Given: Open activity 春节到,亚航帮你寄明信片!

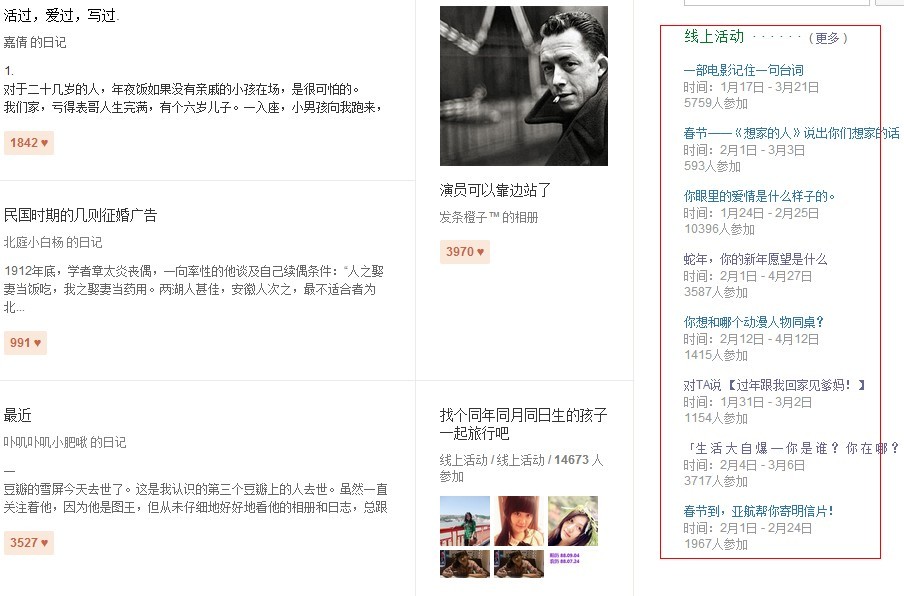Looking at the screenshot, I should point(758,511).
